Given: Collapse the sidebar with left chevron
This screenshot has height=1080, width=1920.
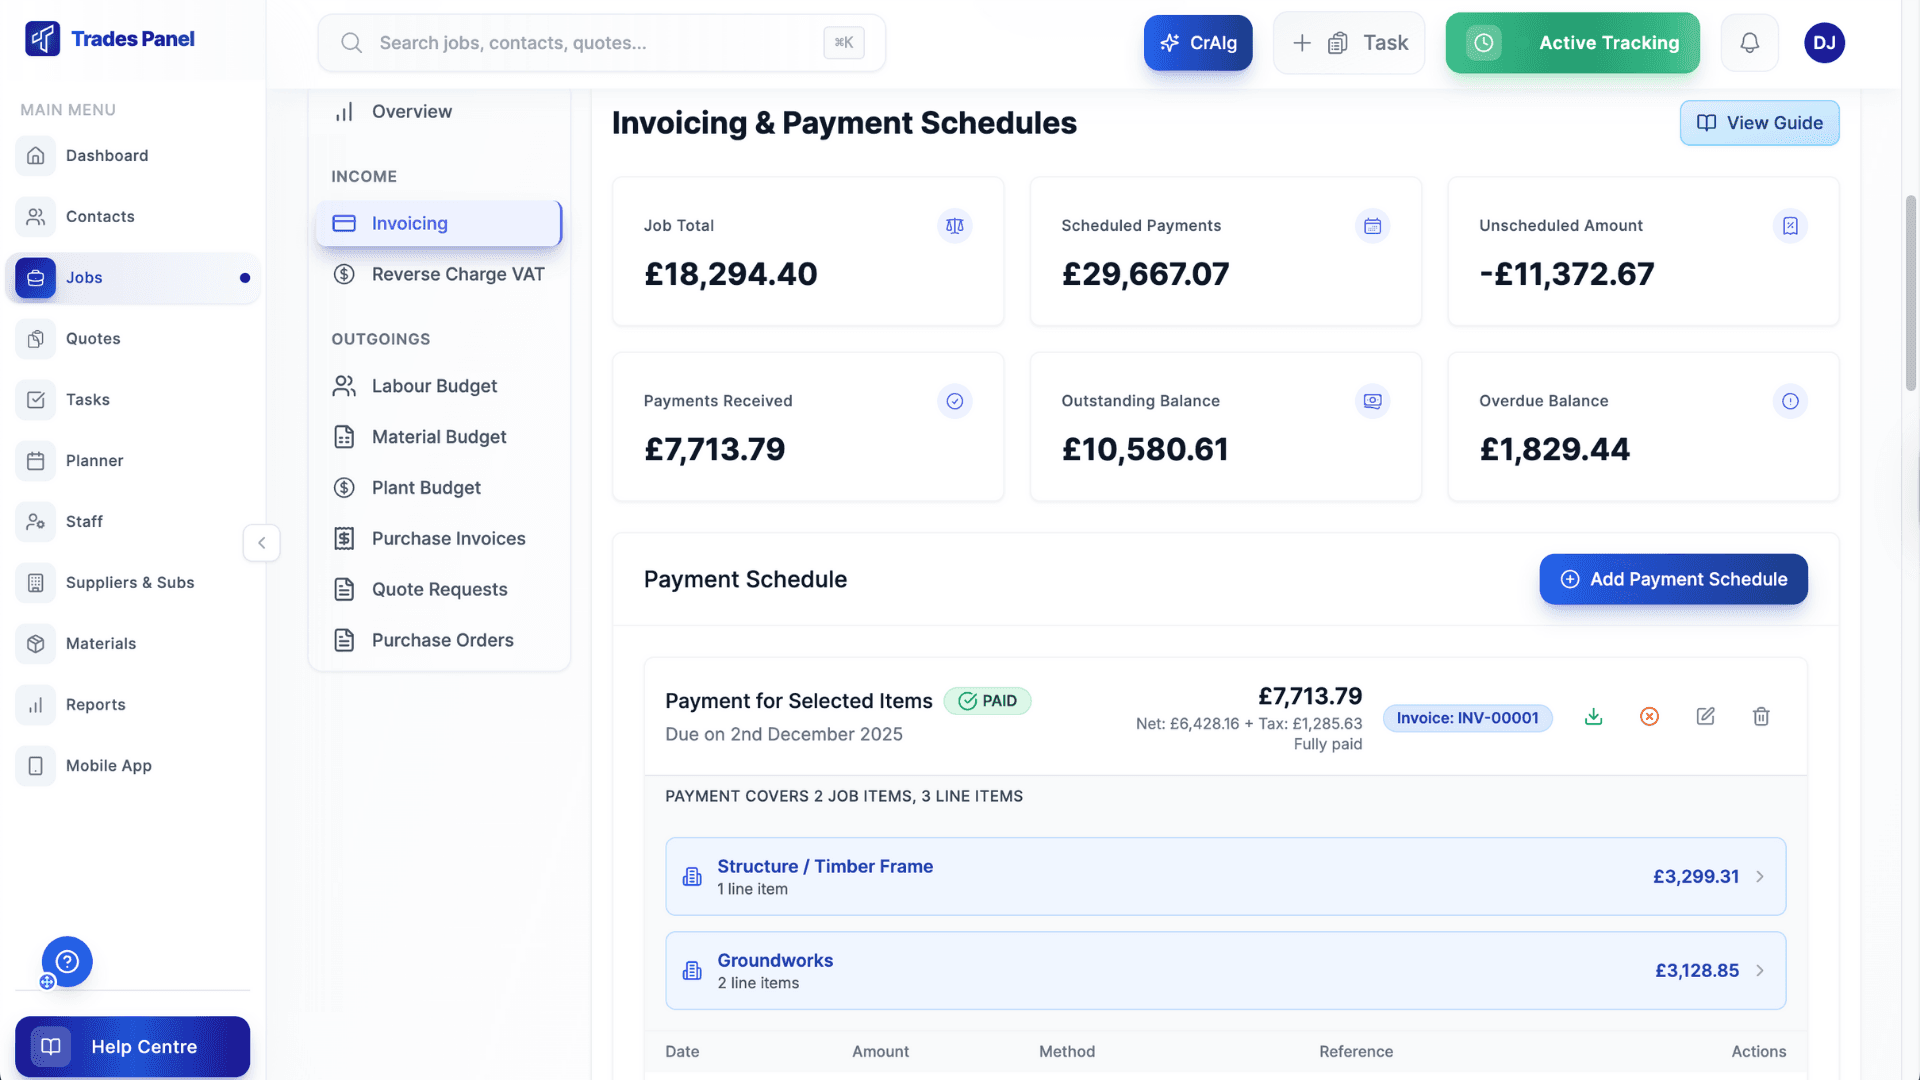Looking at the screenshot, I should [261, 543].
